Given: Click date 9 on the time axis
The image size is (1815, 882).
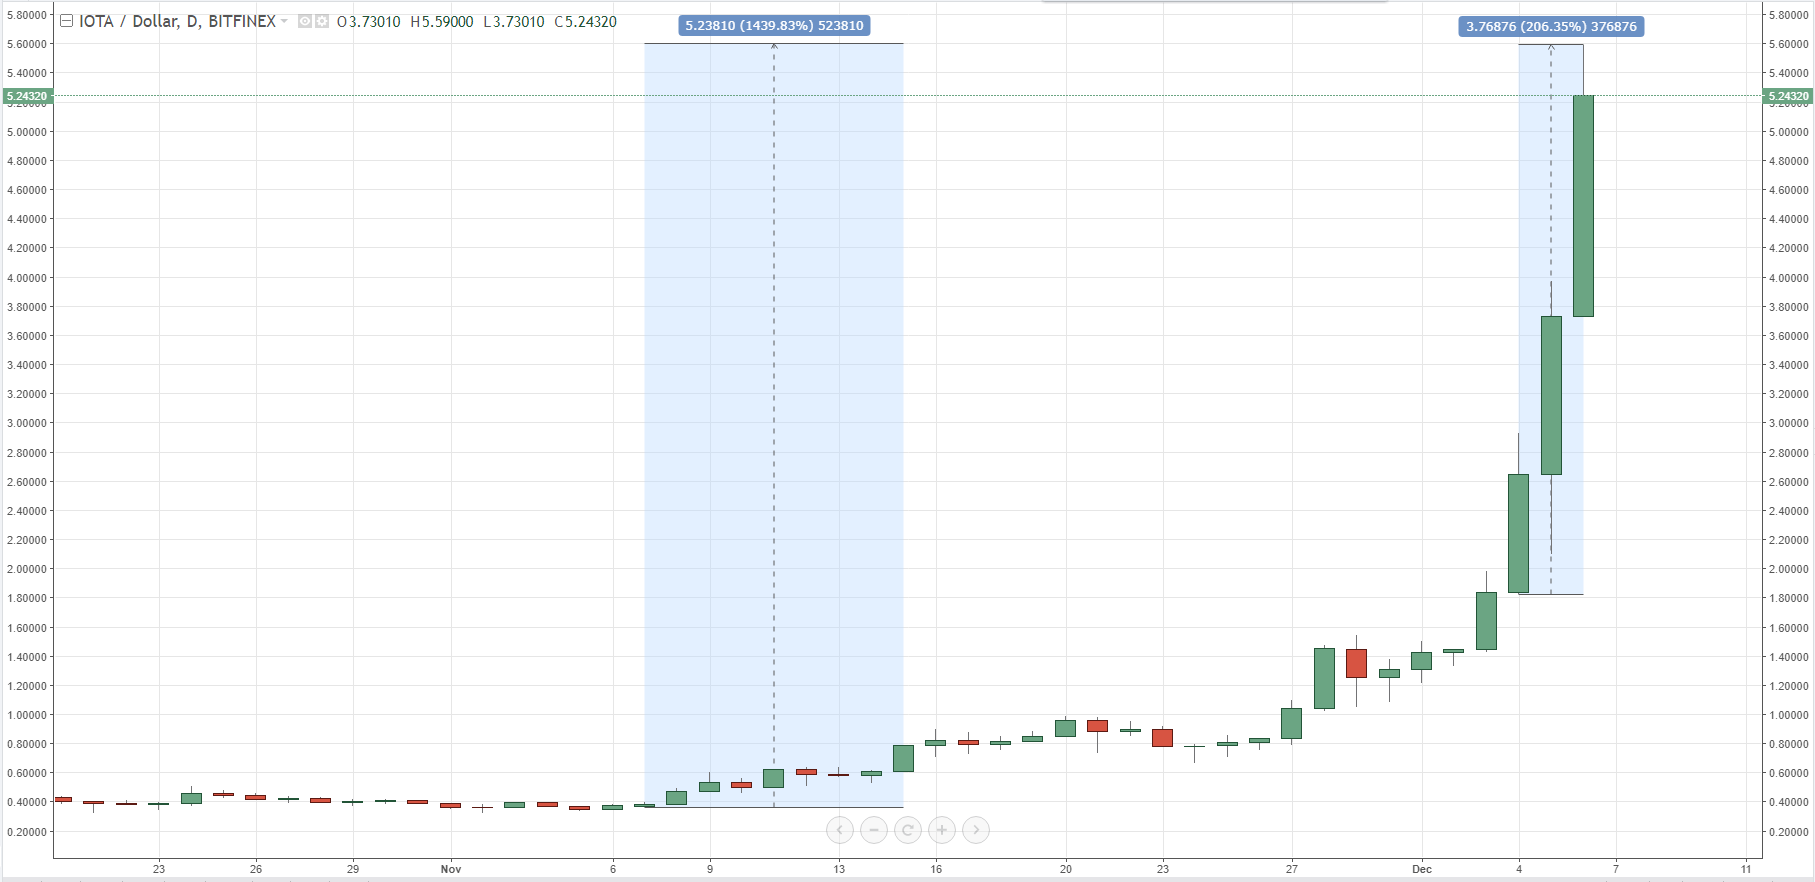Looking at the screenshot, I should tap(710, 869).
